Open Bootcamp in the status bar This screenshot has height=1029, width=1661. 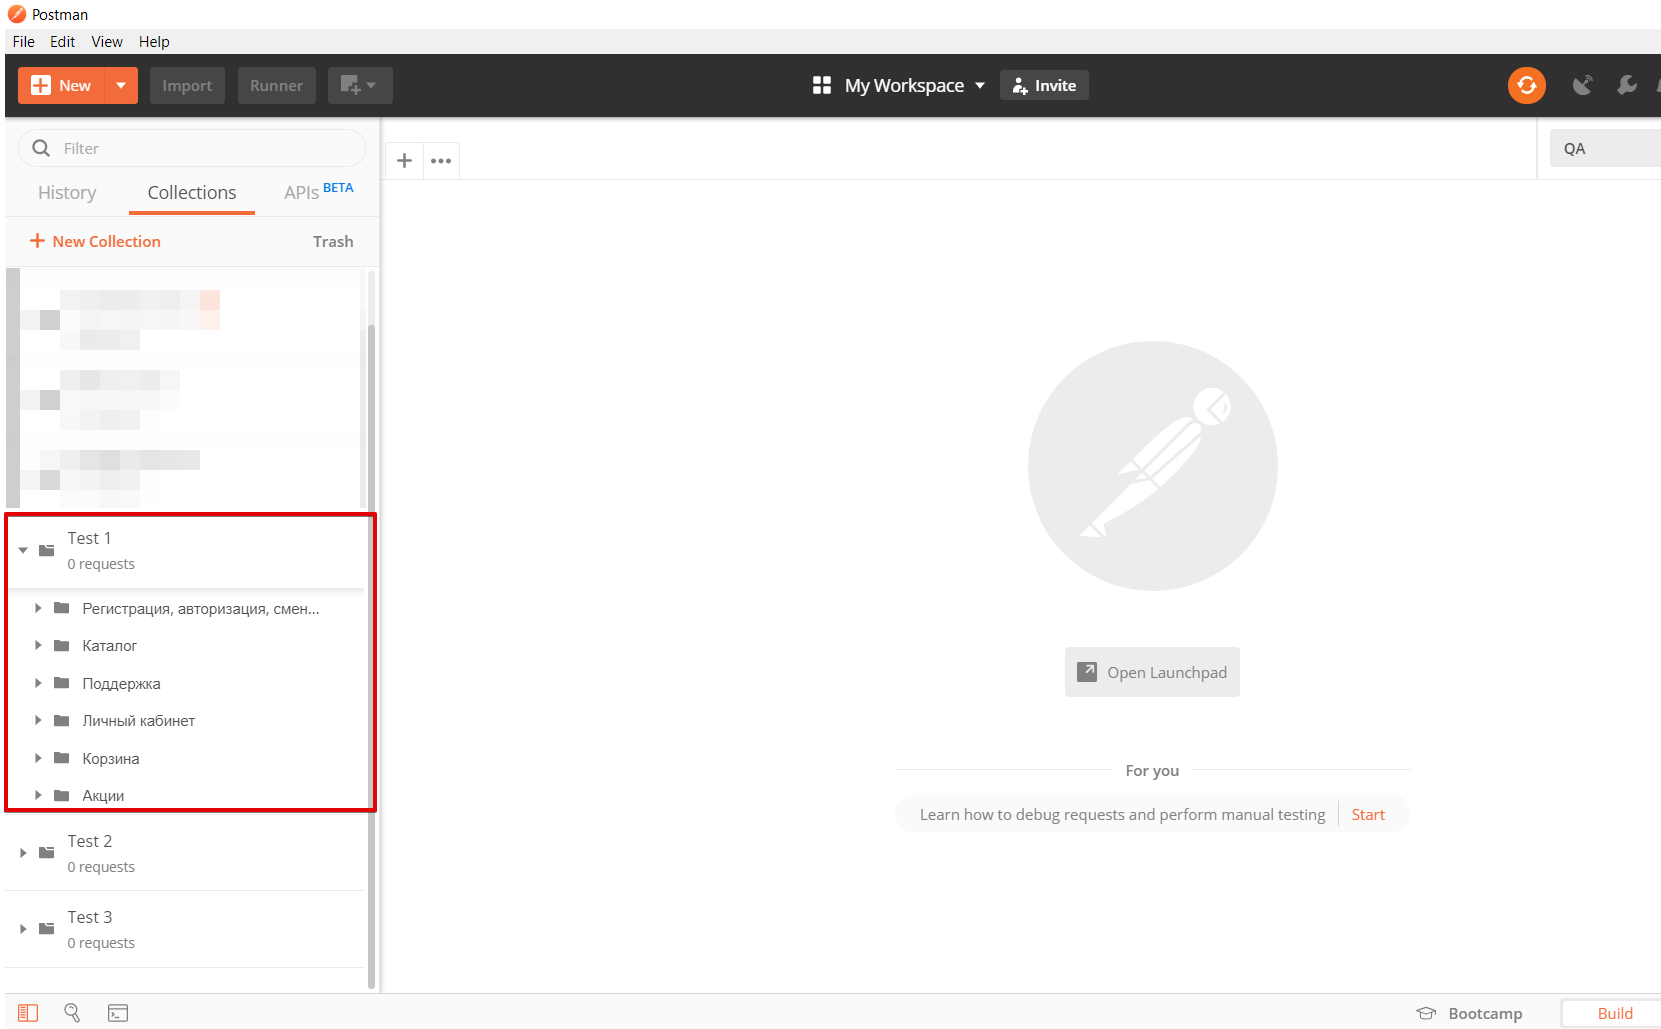point(1469,1013)
